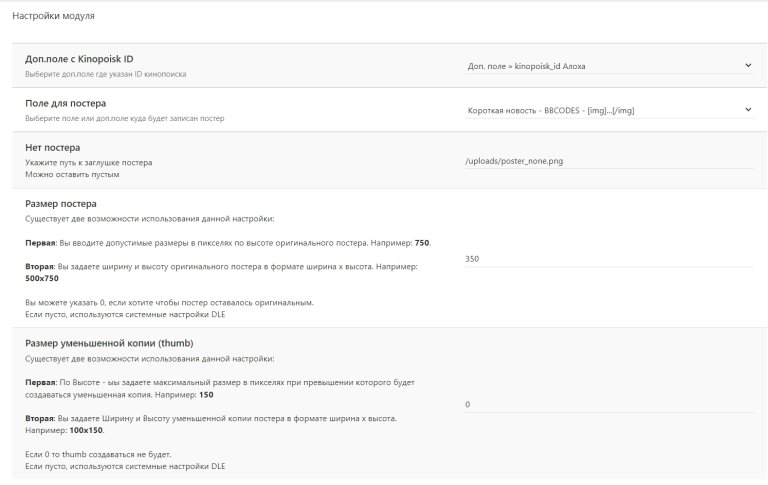This screenshot has width=768, height=485.
Task: Click the 'Если 0 то thumb создаваться не будет' note
Action: click(98, 454)
